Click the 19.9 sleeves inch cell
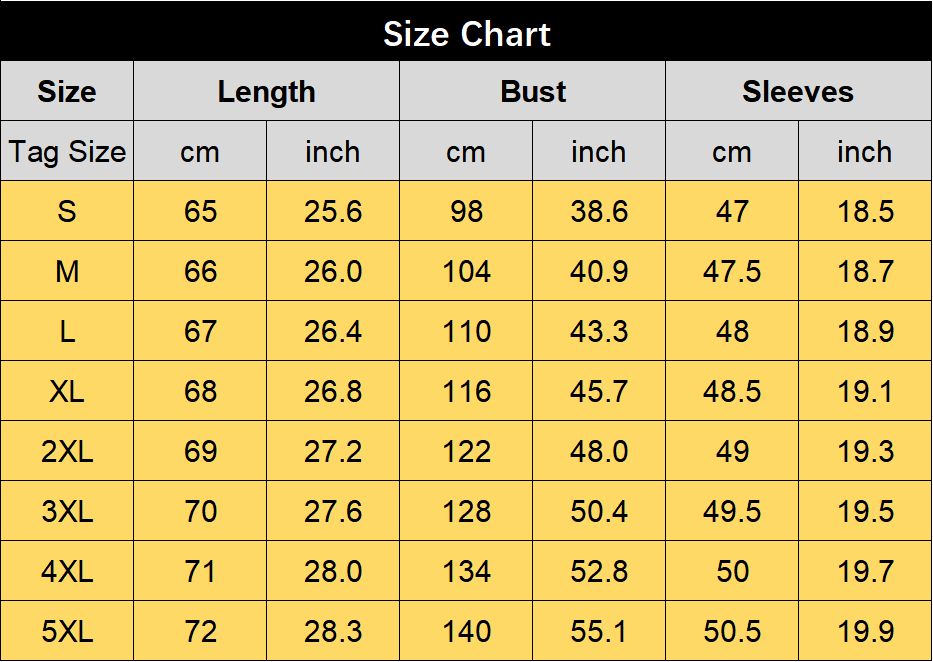The width and height of the screenshot is (933, 662). tap(865, 631)
